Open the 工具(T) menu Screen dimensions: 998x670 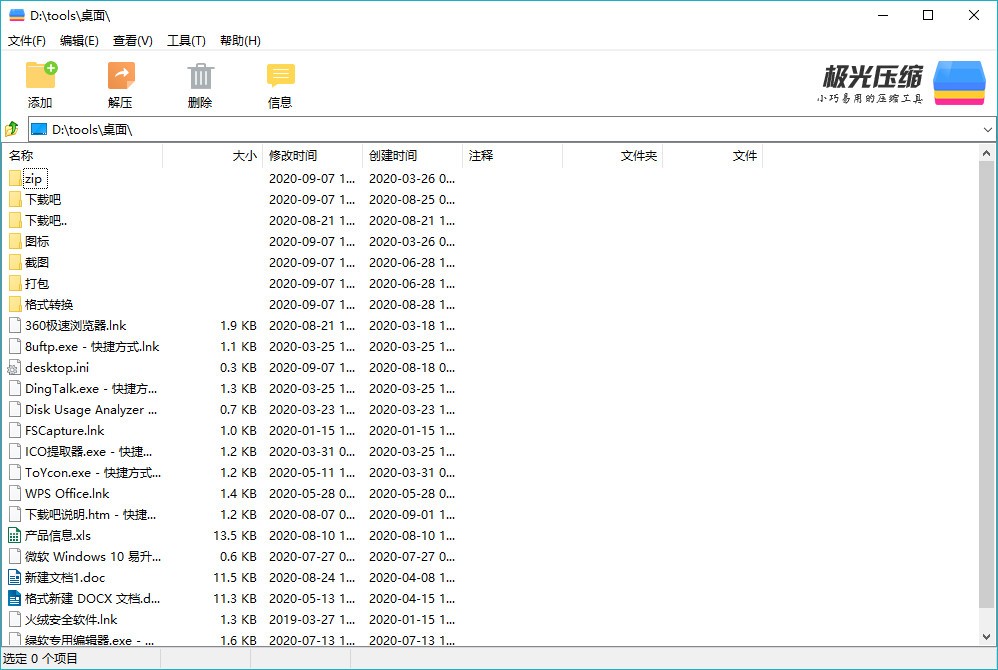click(186, 41)
